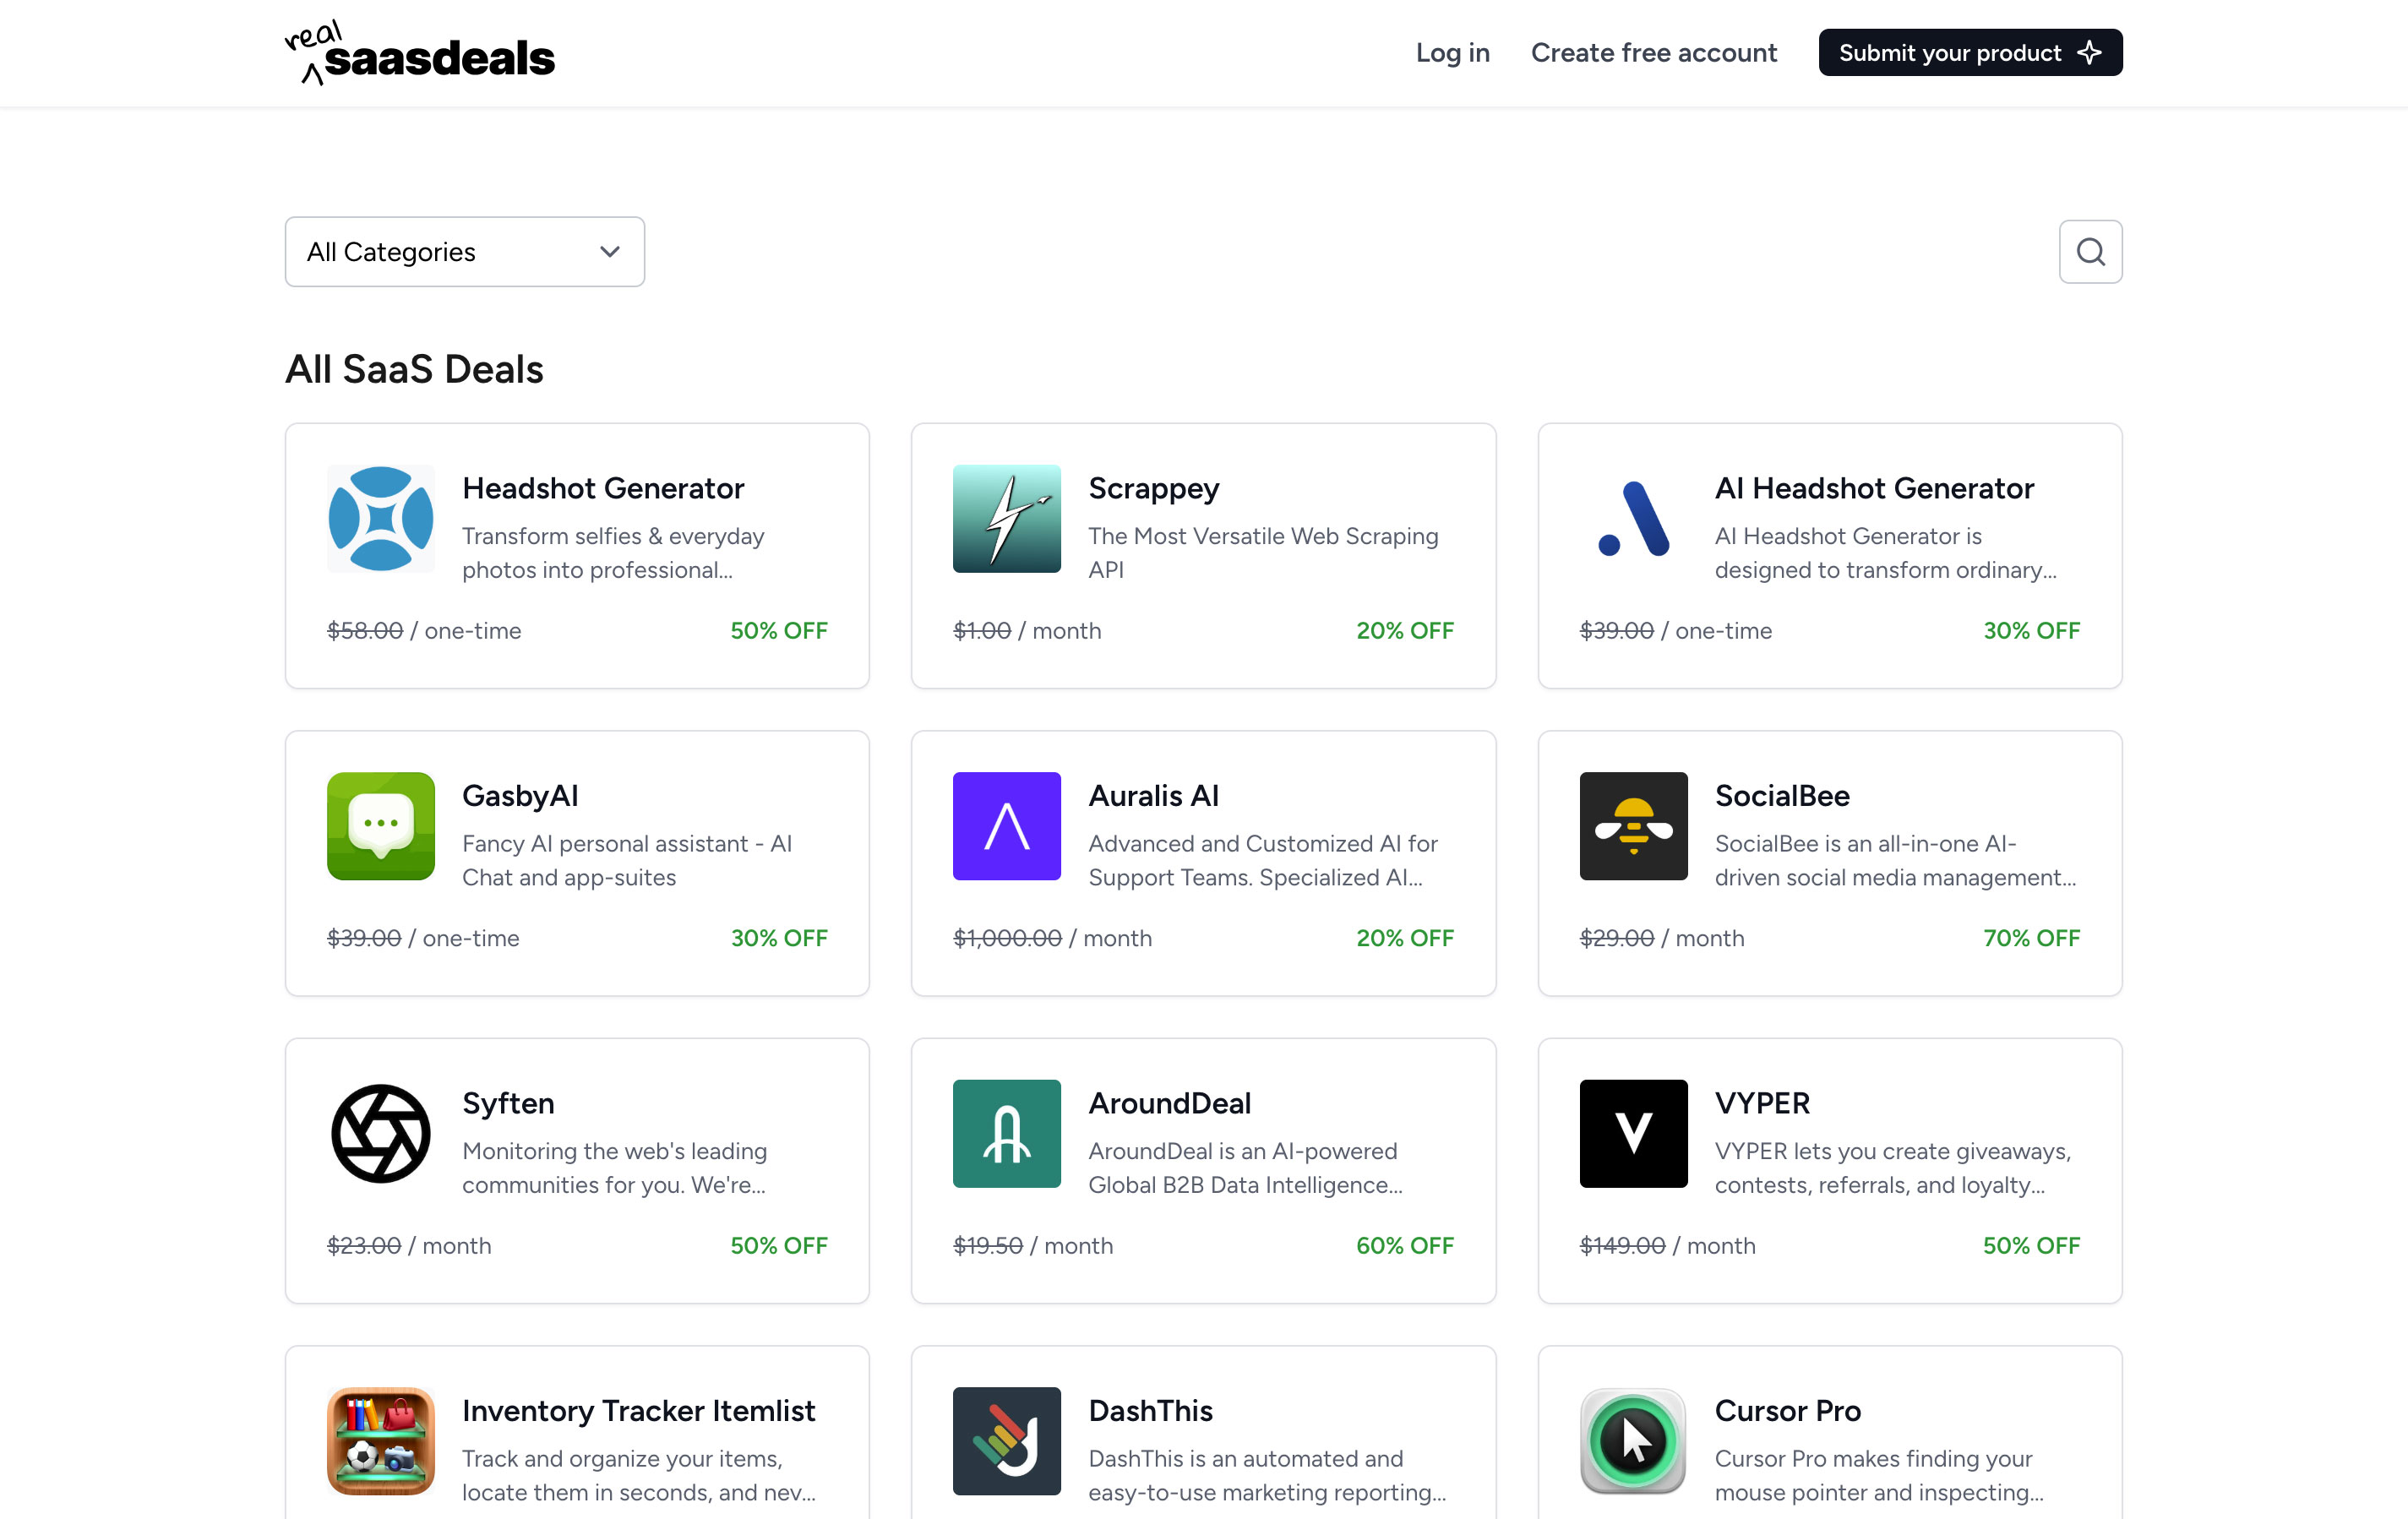Image resolution: width=2408 pixels, height=1519 pixels.
Task: Open the GasbyAI deal title
Action: click(520, 796)
